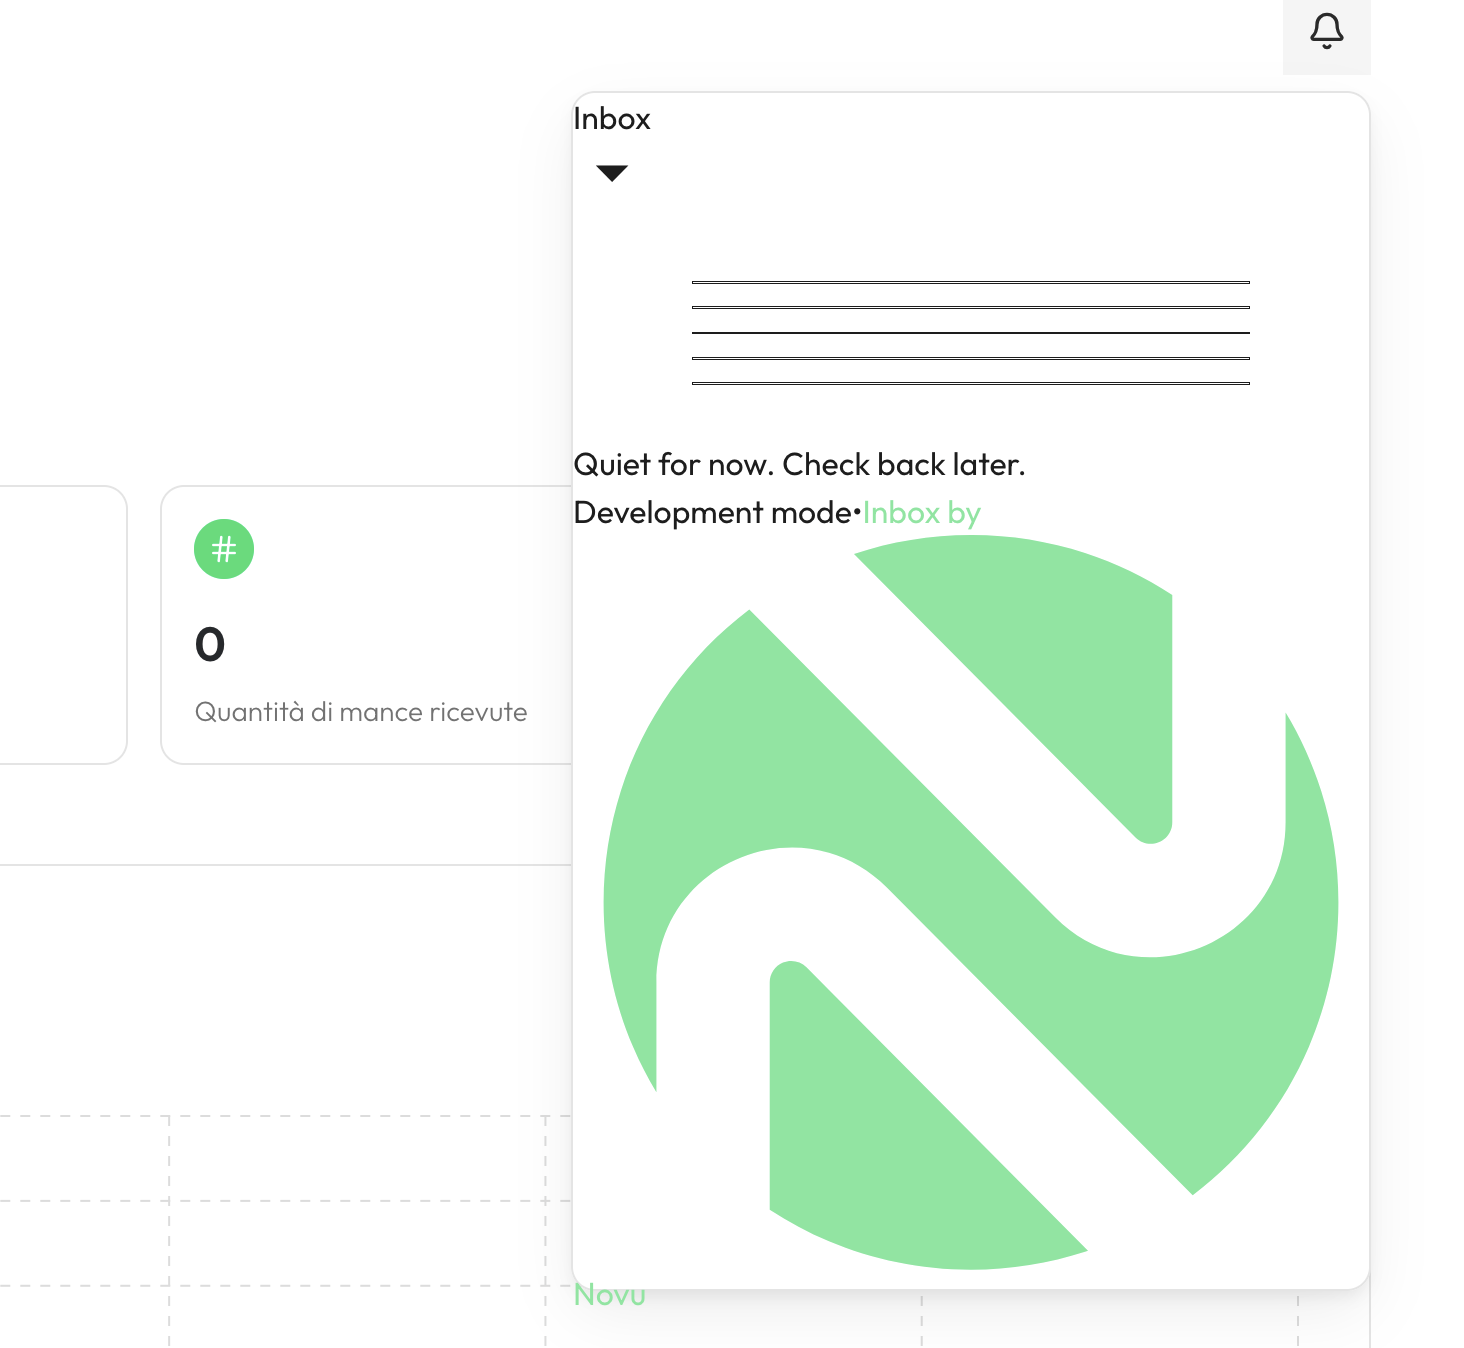Click the "Development mode" label
The height and width of the screenshot is (1348, 1464).
pyautogui.click(x=713, y=513)
